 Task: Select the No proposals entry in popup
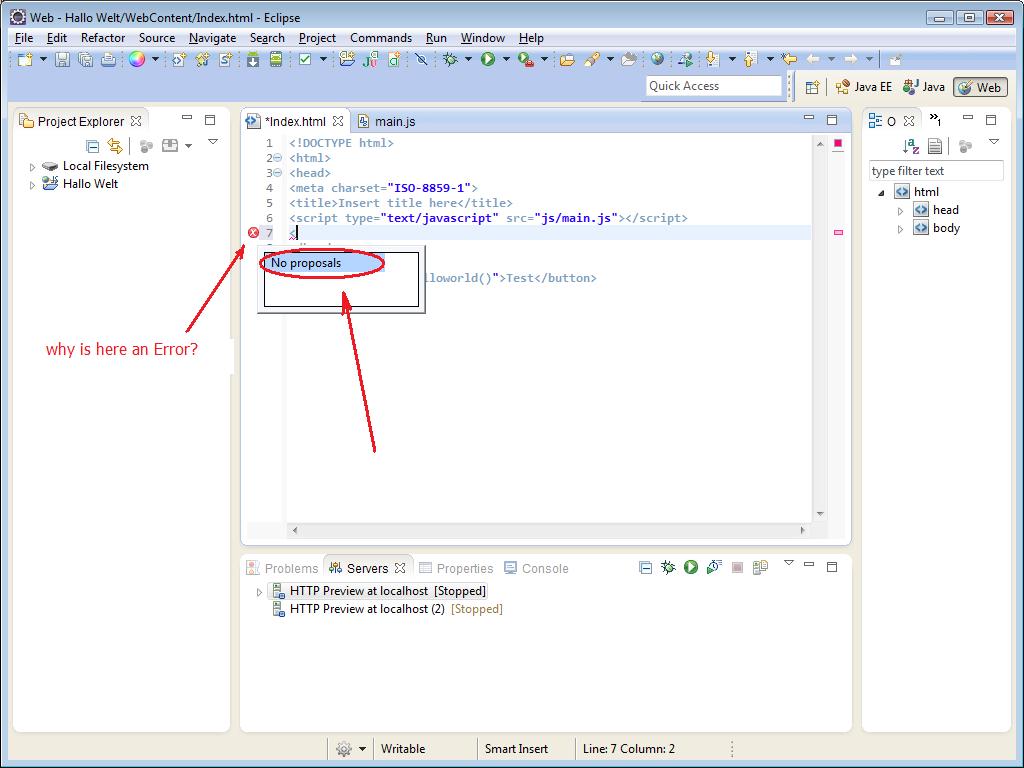324,263
